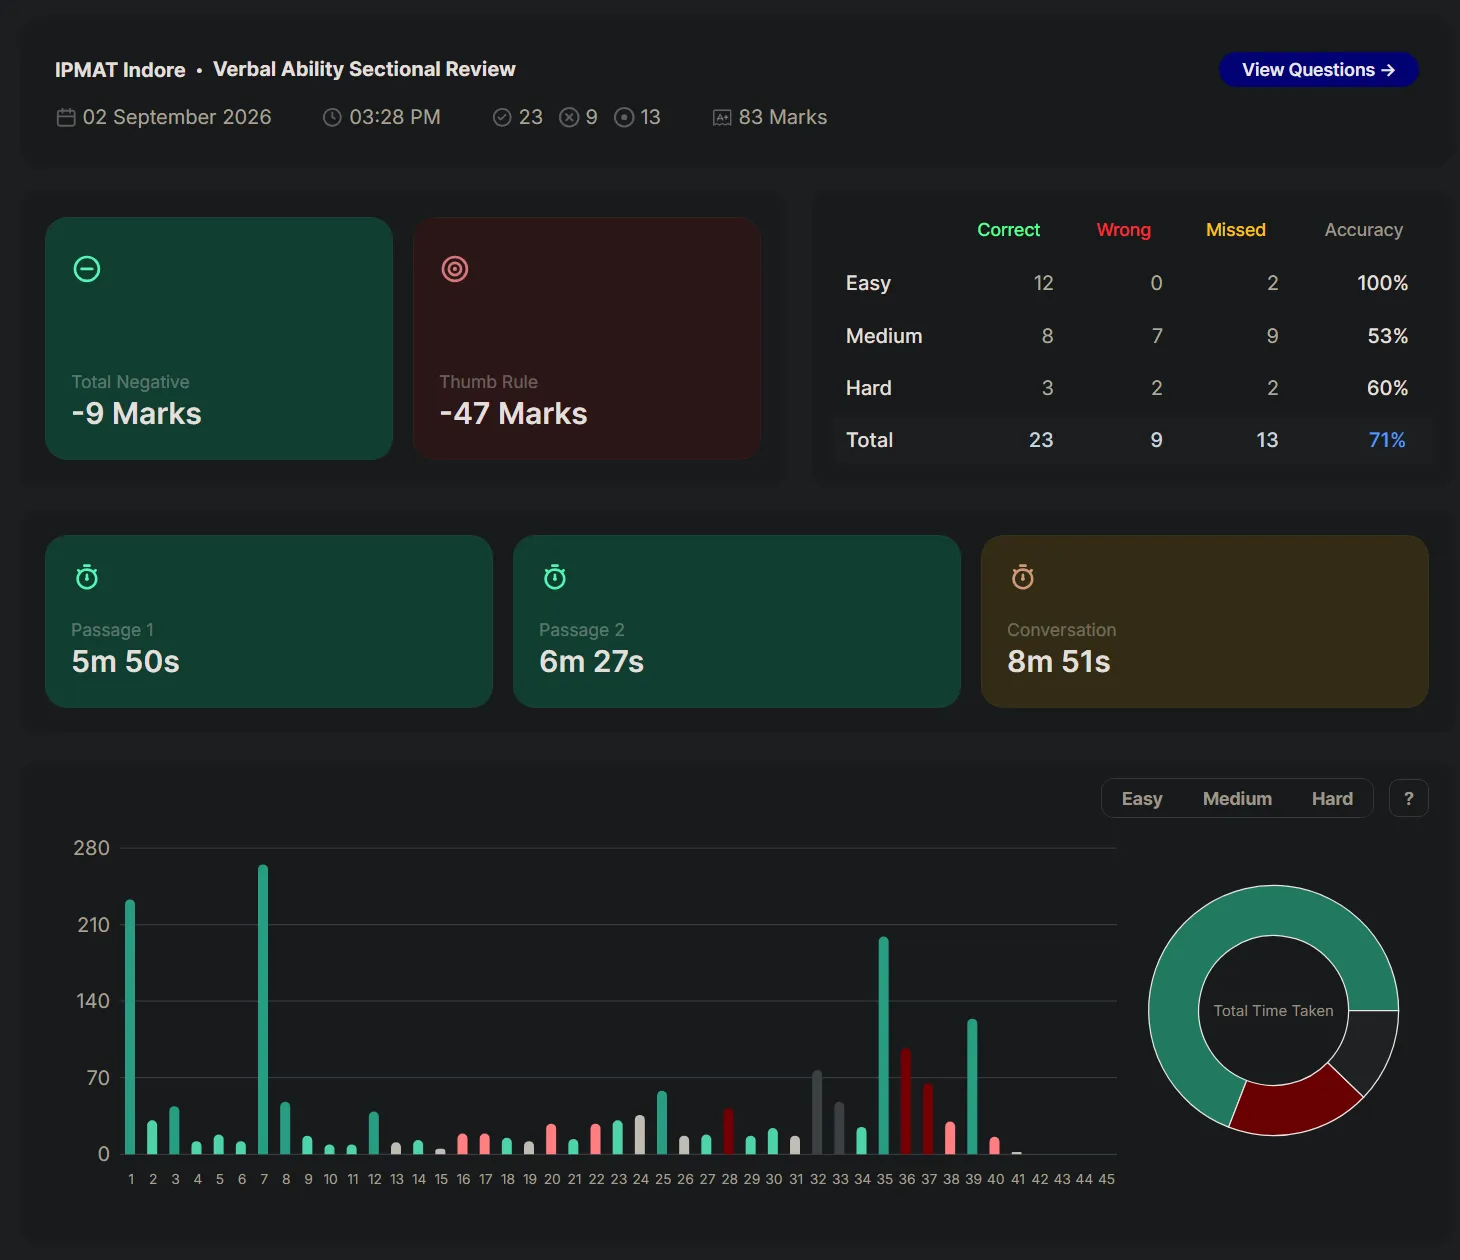Click the minus circle icon on Total Negative card
Screen dimensions: 1460x1260
87,269
